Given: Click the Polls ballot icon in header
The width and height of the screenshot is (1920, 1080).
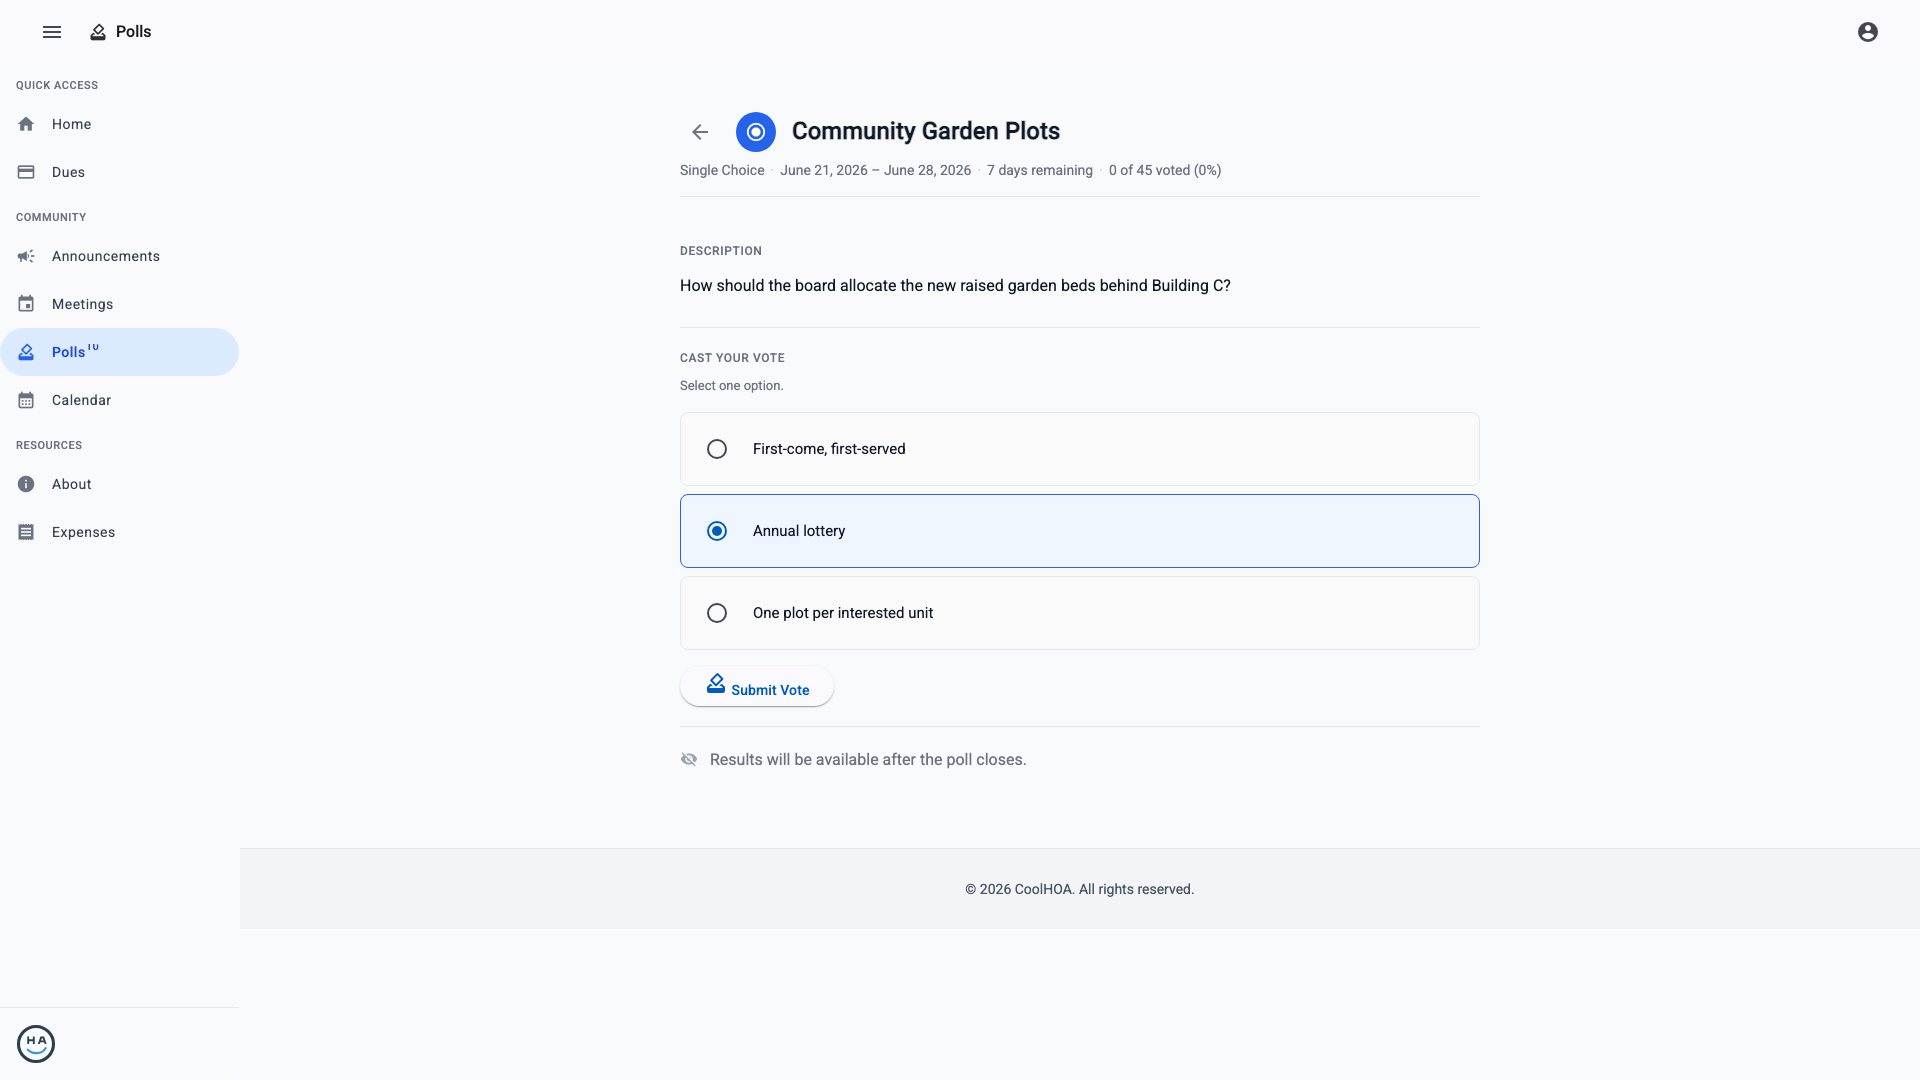Looking at the screenshot, I should [x=98, y=32].
